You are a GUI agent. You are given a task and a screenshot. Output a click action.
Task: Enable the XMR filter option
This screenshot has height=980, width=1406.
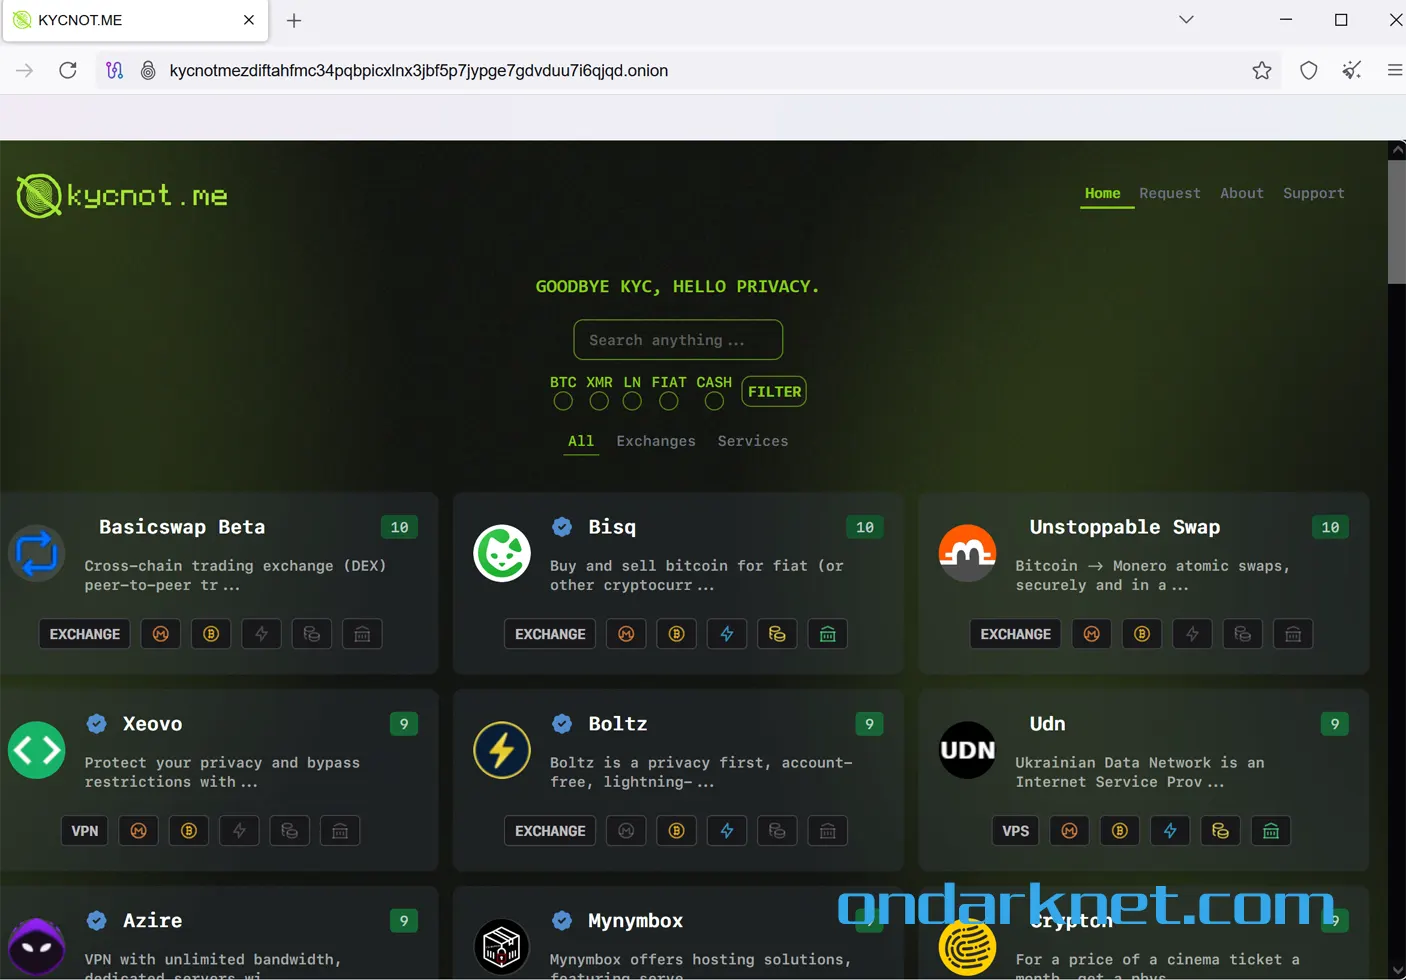point(599,400)
